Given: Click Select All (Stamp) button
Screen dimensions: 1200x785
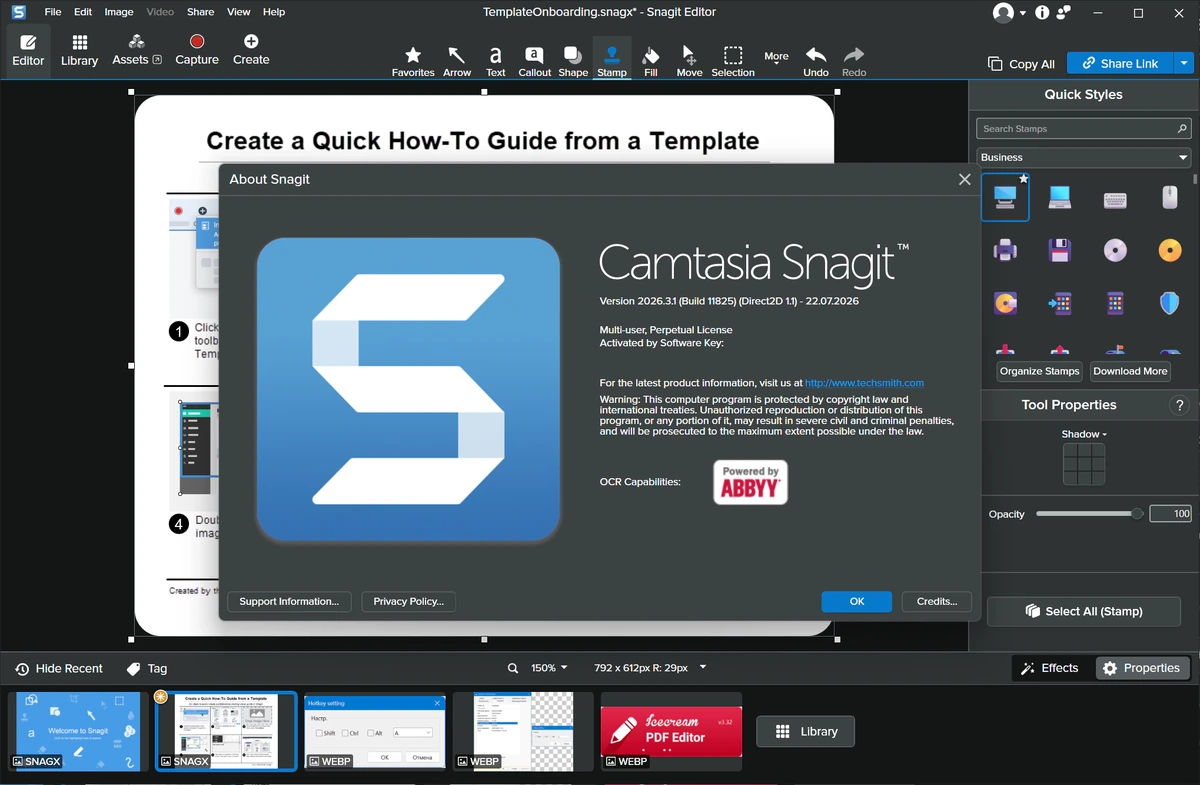Looking at the screenshot, I should click(x=1084, y=611).
